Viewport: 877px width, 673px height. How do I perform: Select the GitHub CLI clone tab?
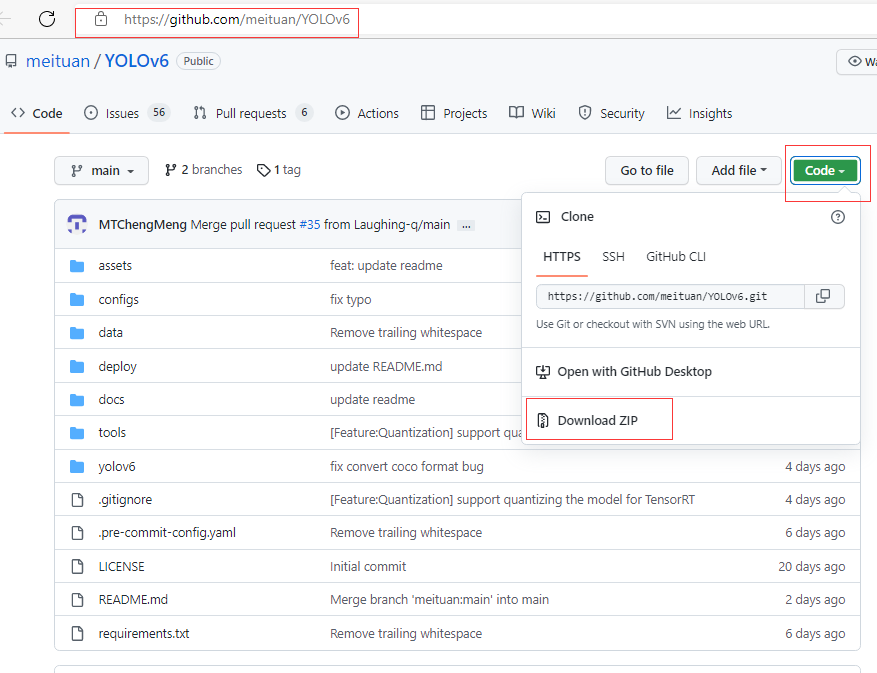[676, 257]
